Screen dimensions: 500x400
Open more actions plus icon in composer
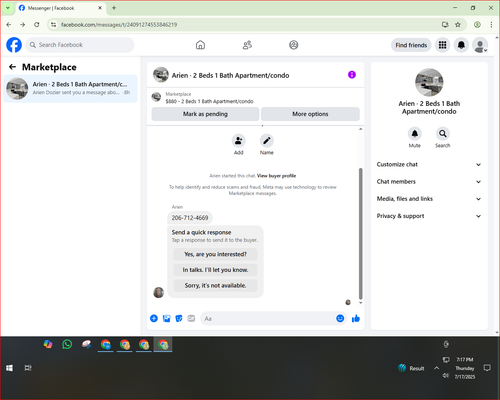(x=154, y=318)
